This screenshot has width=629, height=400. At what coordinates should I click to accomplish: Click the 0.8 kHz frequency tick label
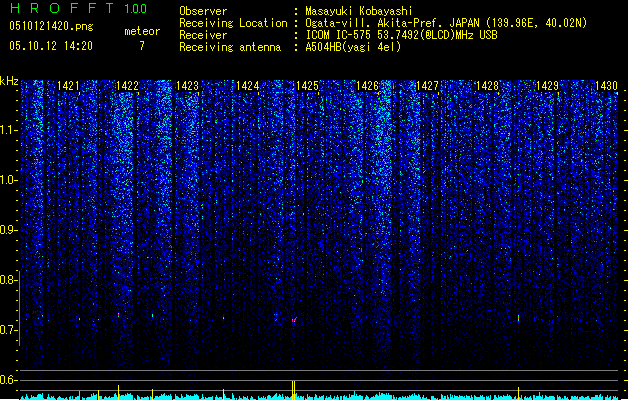(x=8, y=280)
